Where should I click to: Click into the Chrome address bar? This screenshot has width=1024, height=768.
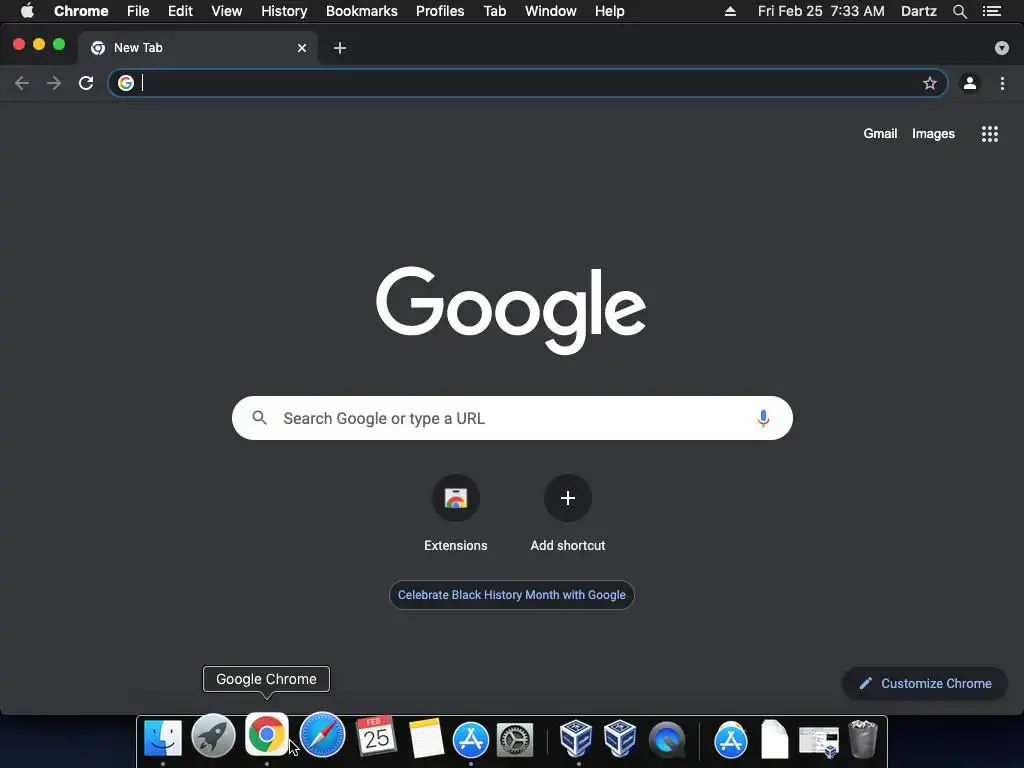(x=528, y=83)
